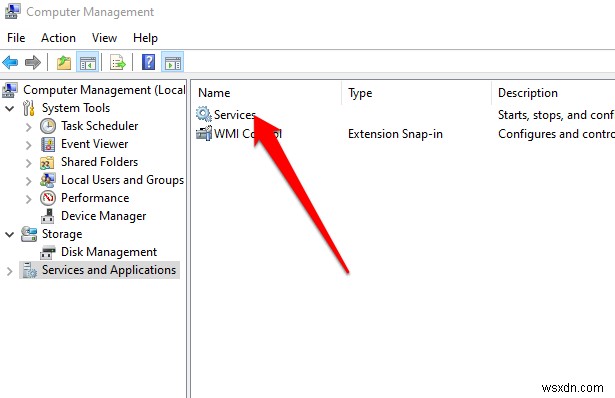This screenshot has height=398, width=615.
Task: Open the File menu
Action: click(16, 38)
